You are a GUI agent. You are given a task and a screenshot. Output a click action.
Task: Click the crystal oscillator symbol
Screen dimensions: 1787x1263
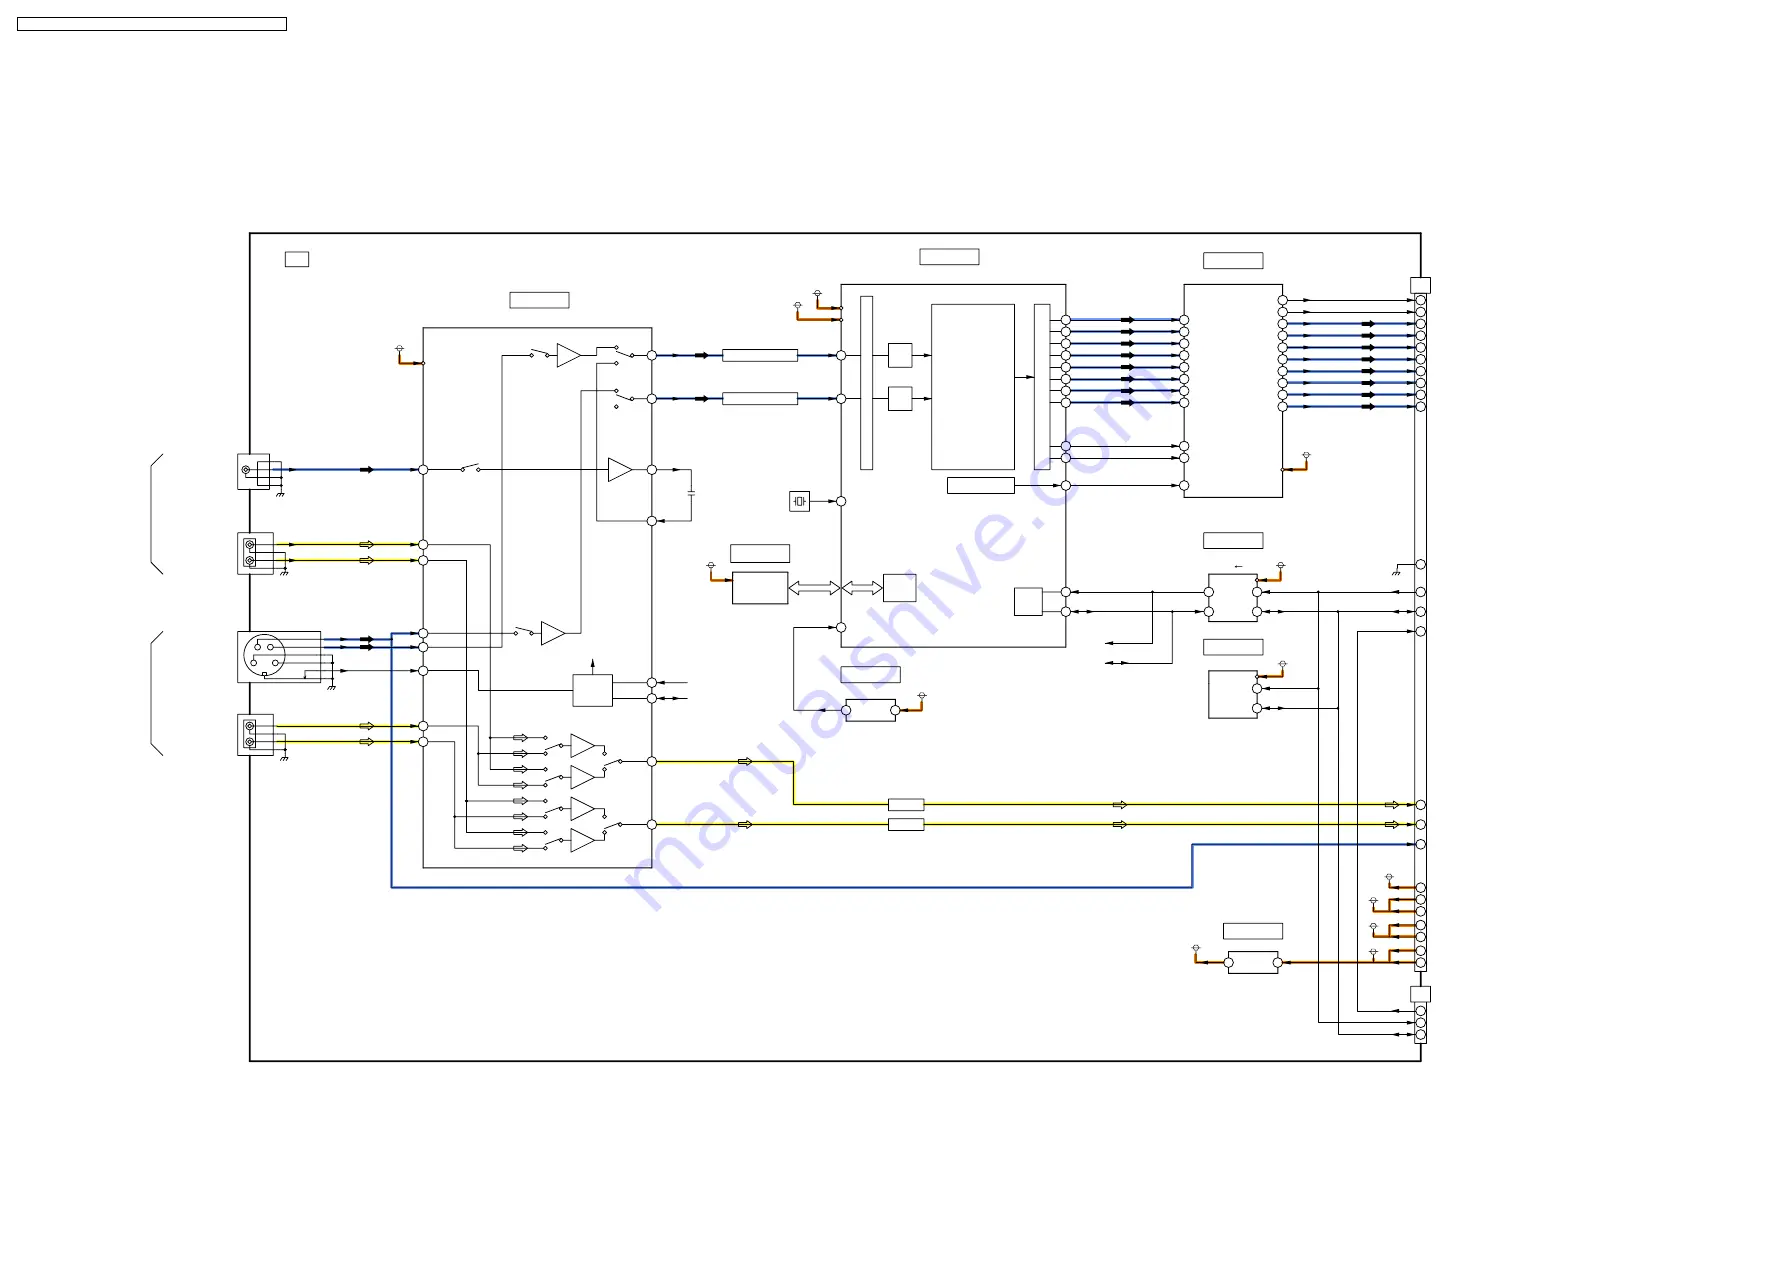point(799,501)
